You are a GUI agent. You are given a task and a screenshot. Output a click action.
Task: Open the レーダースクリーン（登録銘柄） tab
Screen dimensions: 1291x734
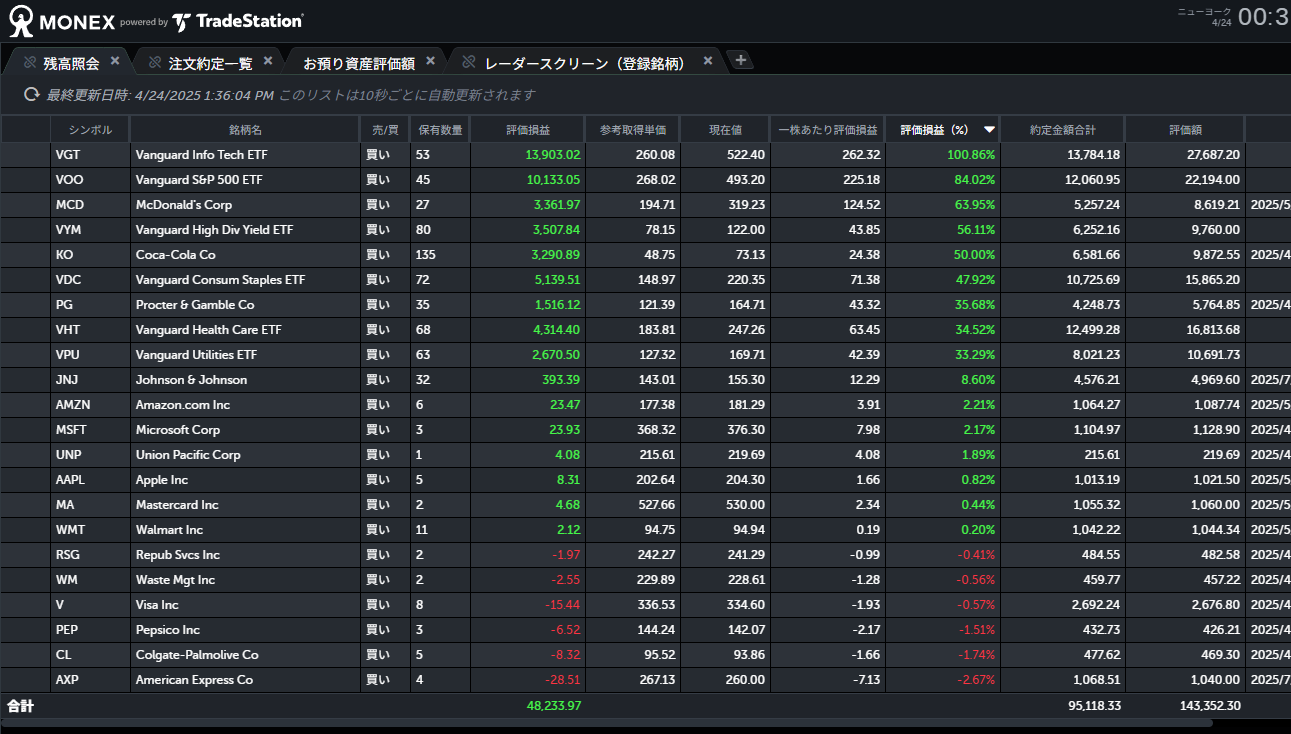click(x=586, y=63)
